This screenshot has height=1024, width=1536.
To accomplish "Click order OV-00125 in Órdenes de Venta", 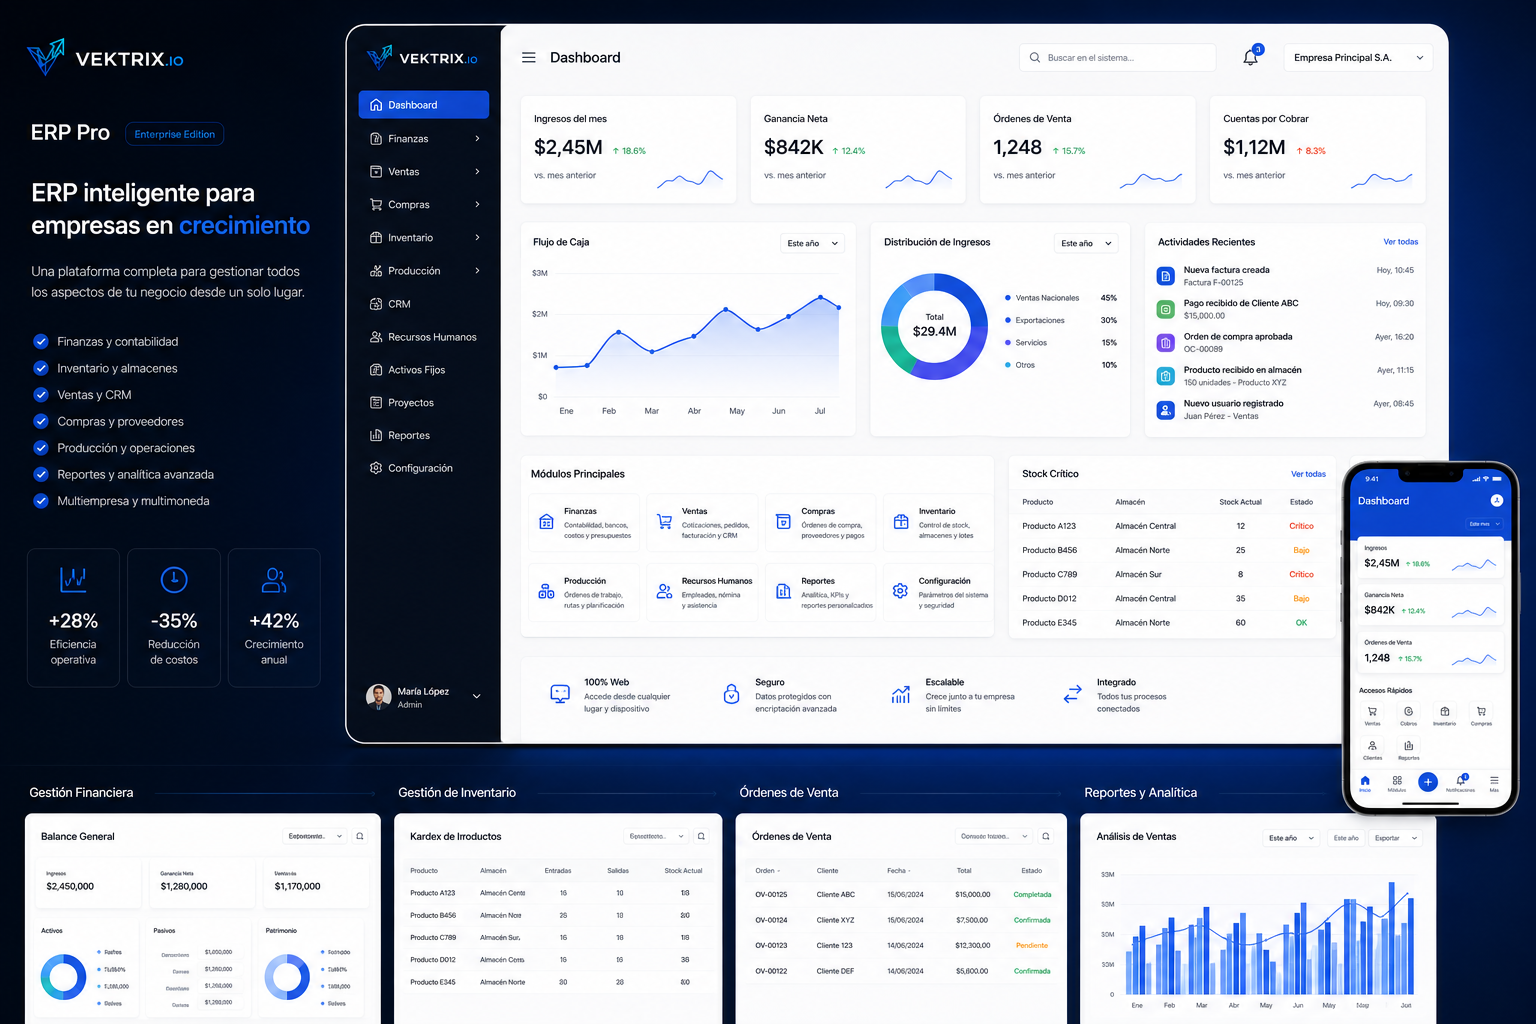I will click(771, 895).
